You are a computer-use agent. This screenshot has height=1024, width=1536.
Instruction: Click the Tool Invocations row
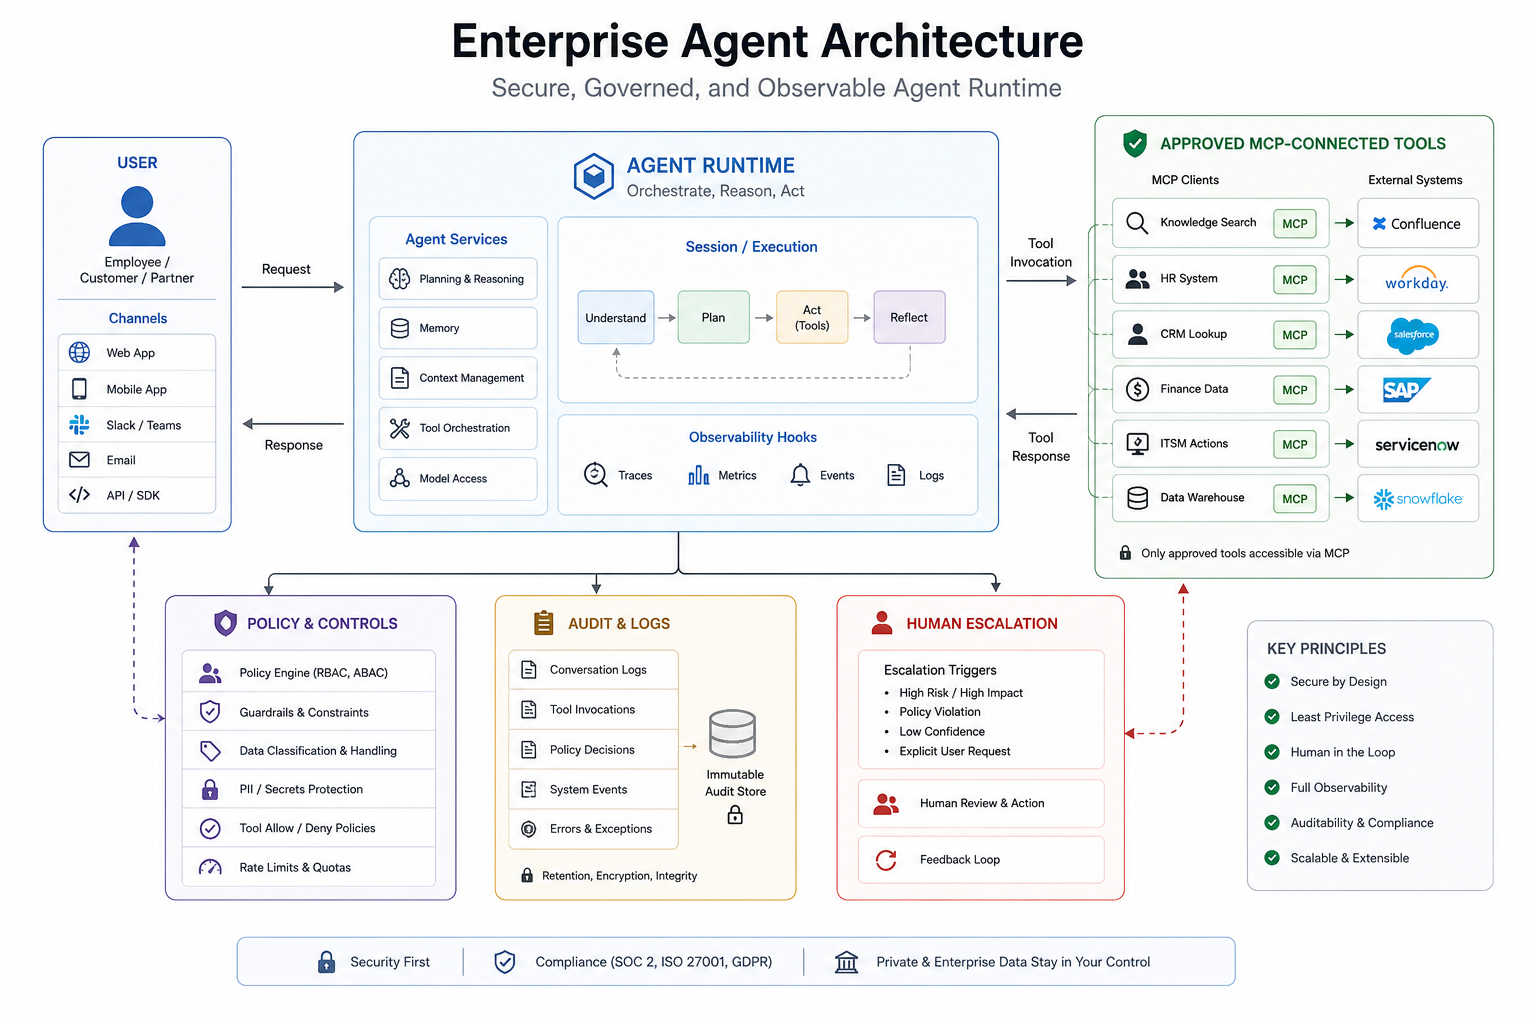point(594,709)
